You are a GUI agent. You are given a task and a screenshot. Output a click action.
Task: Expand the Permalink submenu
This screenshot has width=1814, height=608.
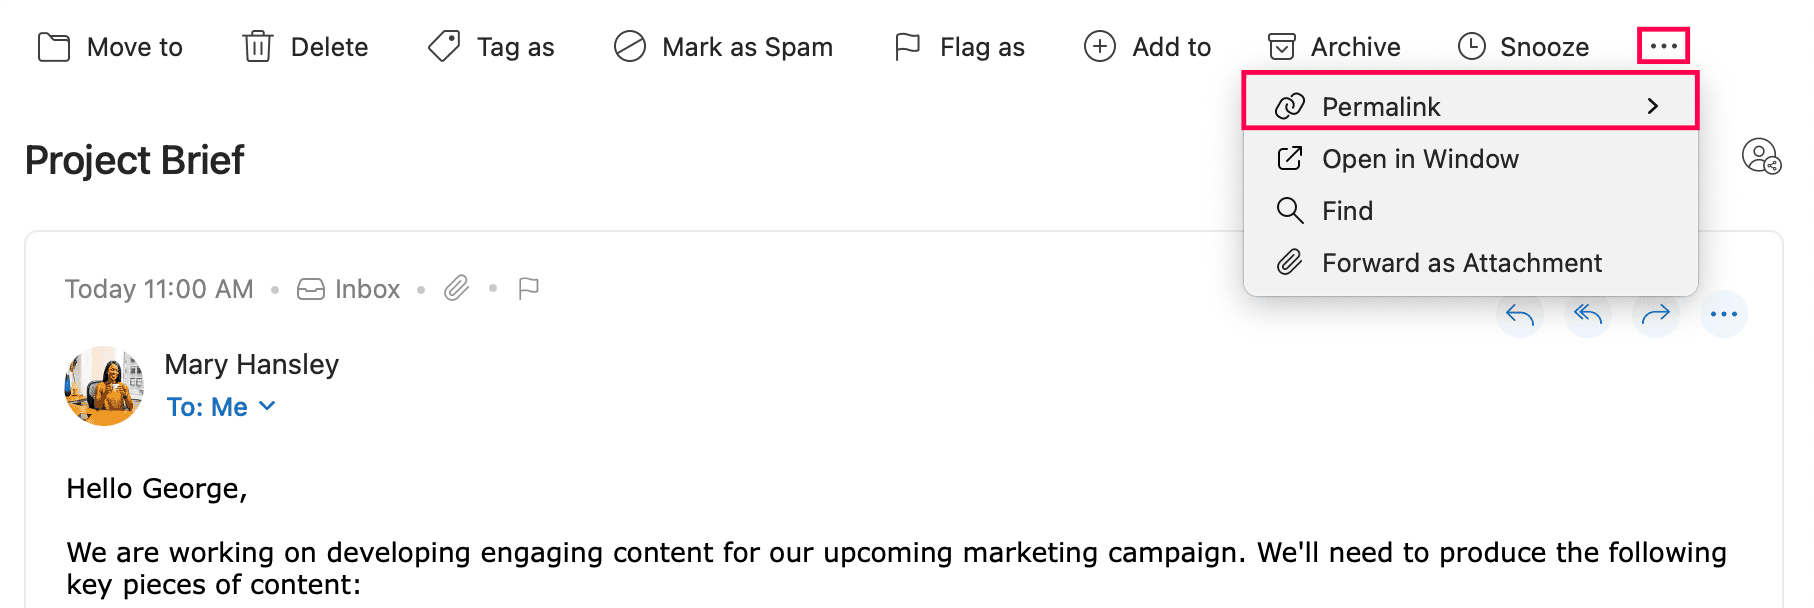point(1470,106)
